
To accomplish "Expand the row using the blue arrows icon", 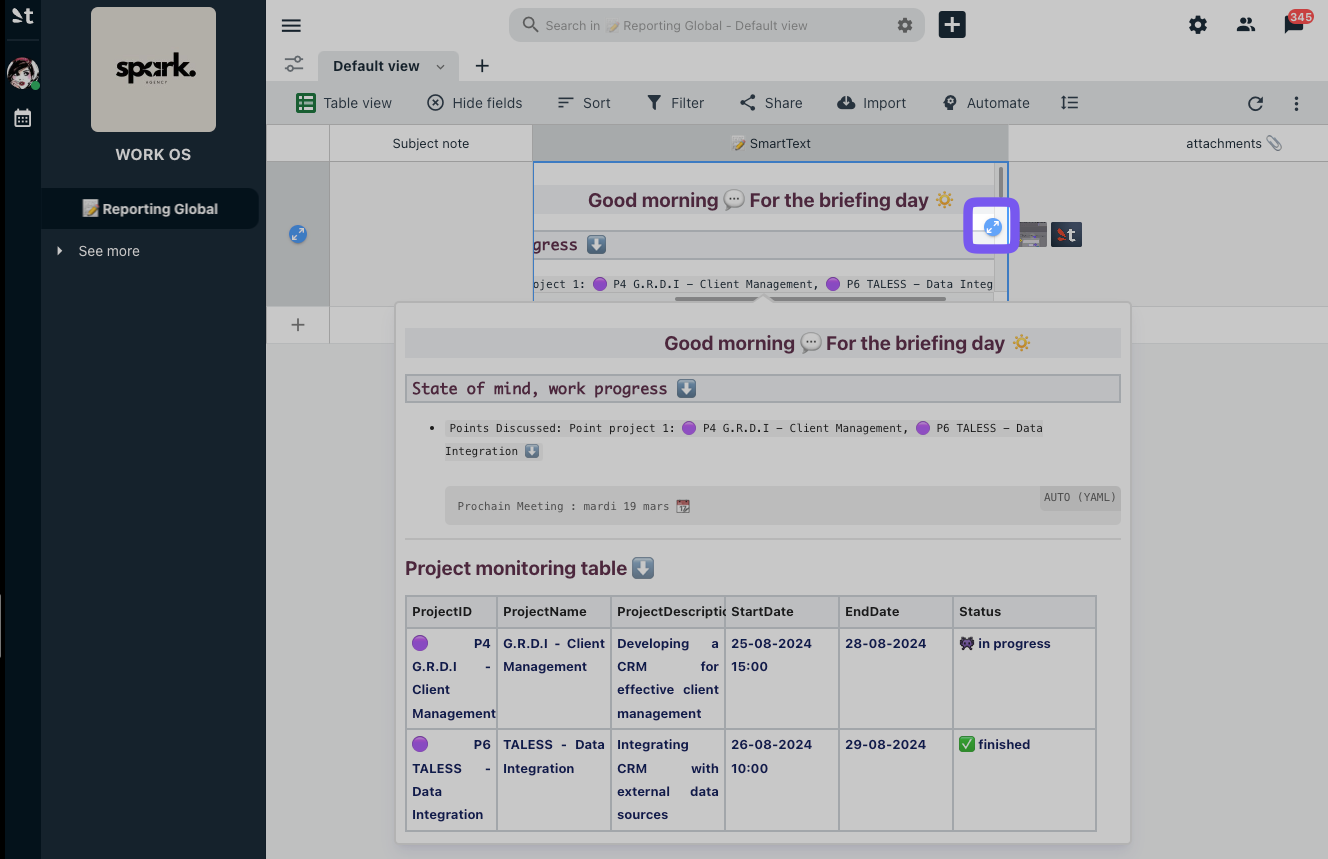I will click(x=297, y=234).
